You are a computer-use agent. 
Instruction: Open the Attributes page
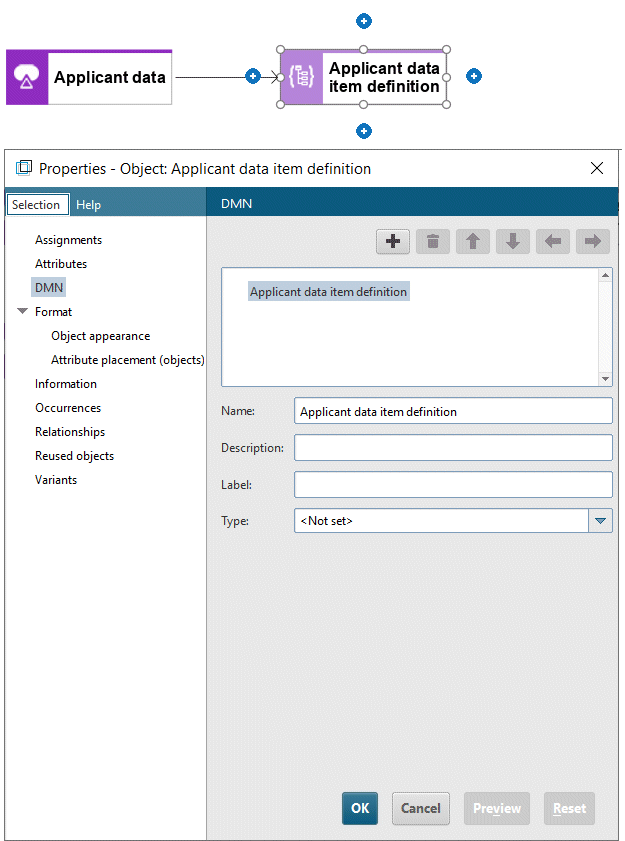coord(61,264)
